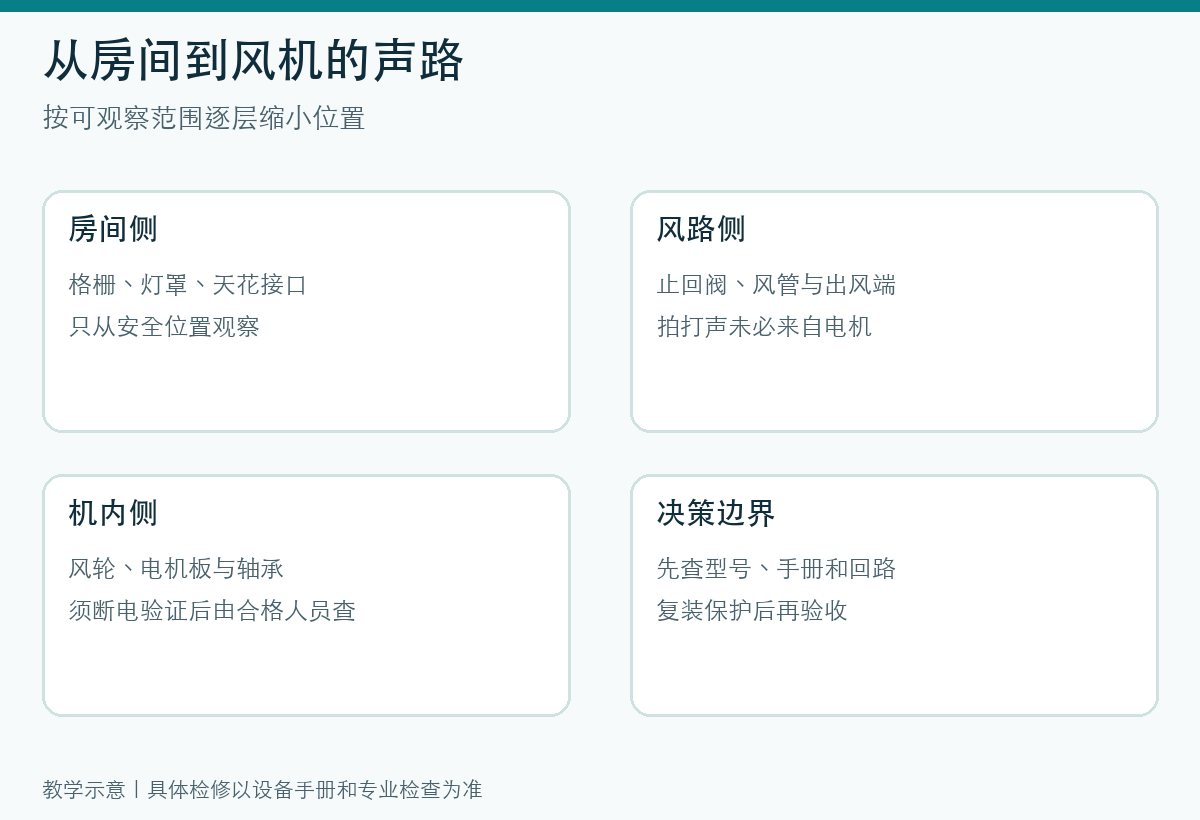
Task: Click the line 须断电验证后由合格人员查
Action: tap(212, 611)
